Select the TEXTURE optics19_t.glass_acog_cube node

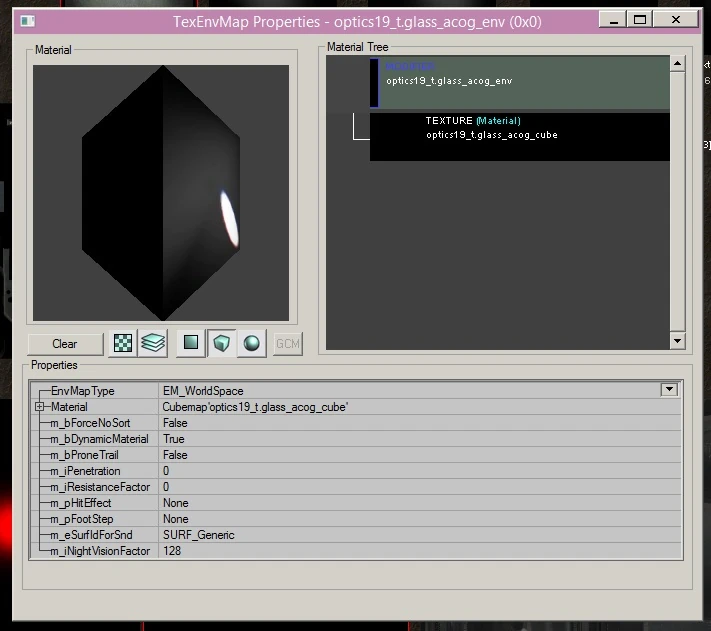point(520,136)
